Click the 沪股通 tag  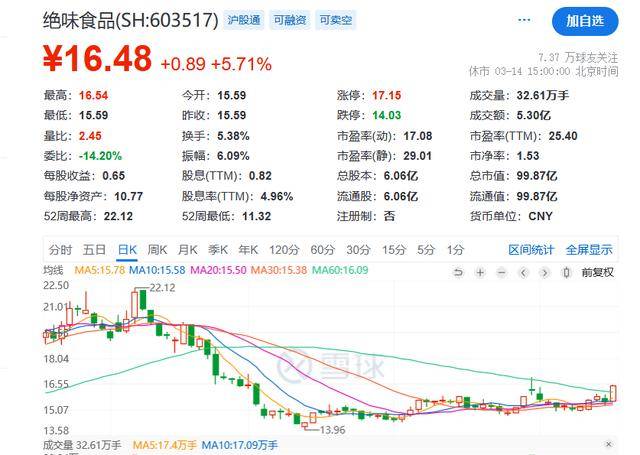[244, 20]
